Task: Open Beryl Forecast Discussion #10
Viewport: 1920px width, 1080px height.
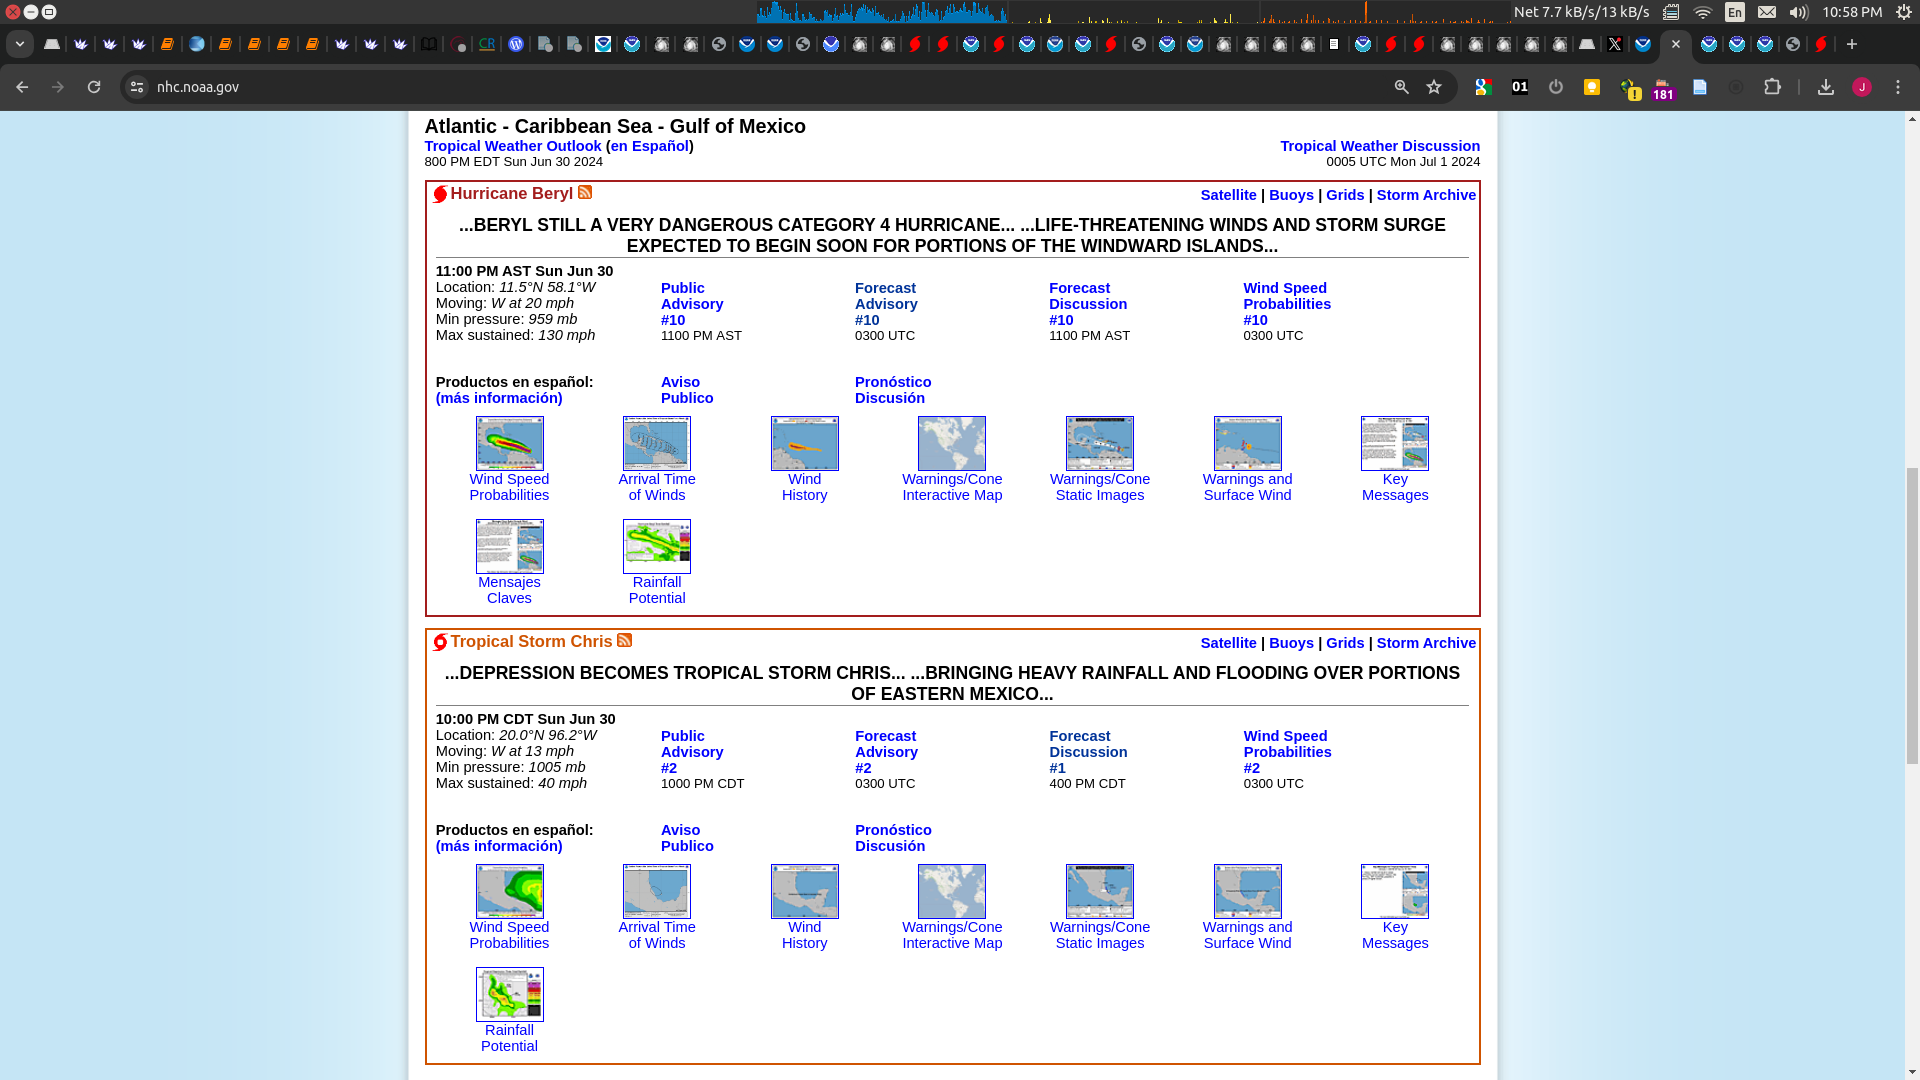Action: coord(1088,304)
